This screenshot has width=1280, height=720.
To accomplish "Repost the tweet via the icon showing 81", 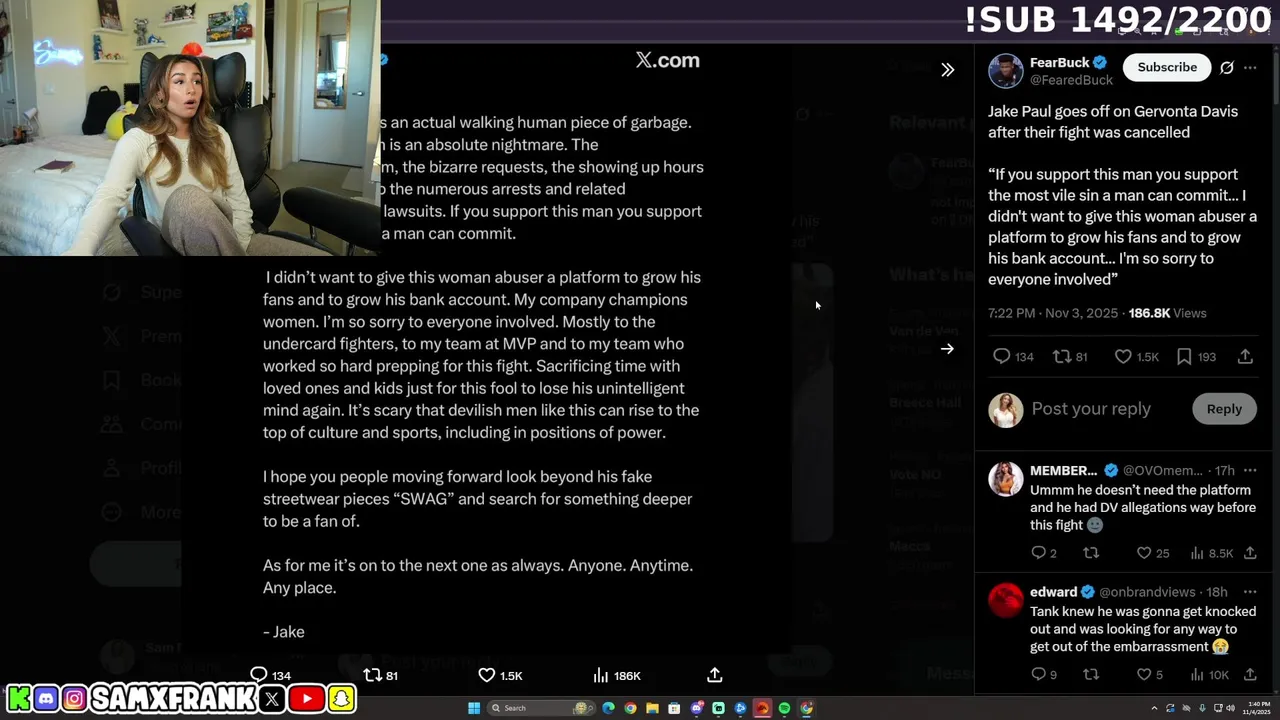I will pyautogui.click(x=1062, y=356).
